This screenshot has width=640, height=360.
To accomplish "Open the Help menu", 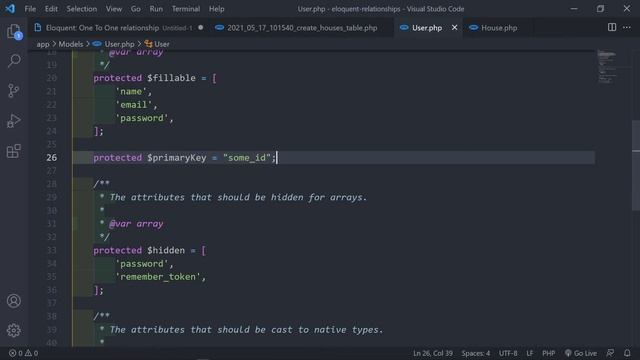I will pos(216,9).
